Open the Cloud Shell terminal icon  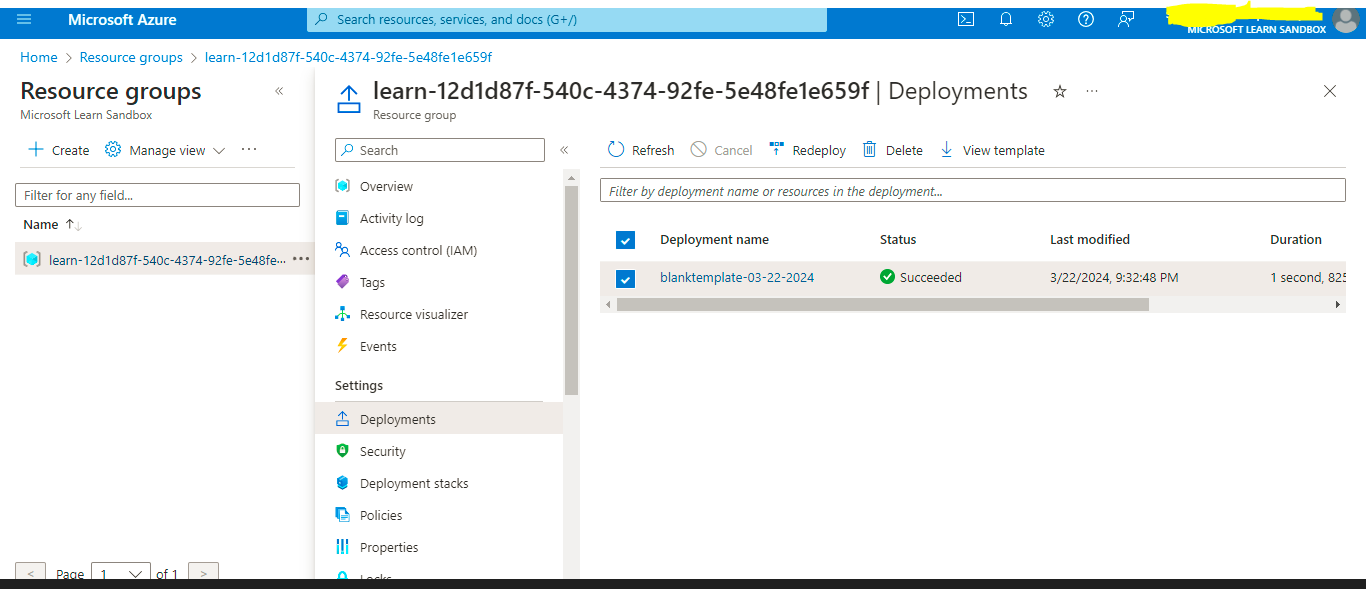pos(965,19)
